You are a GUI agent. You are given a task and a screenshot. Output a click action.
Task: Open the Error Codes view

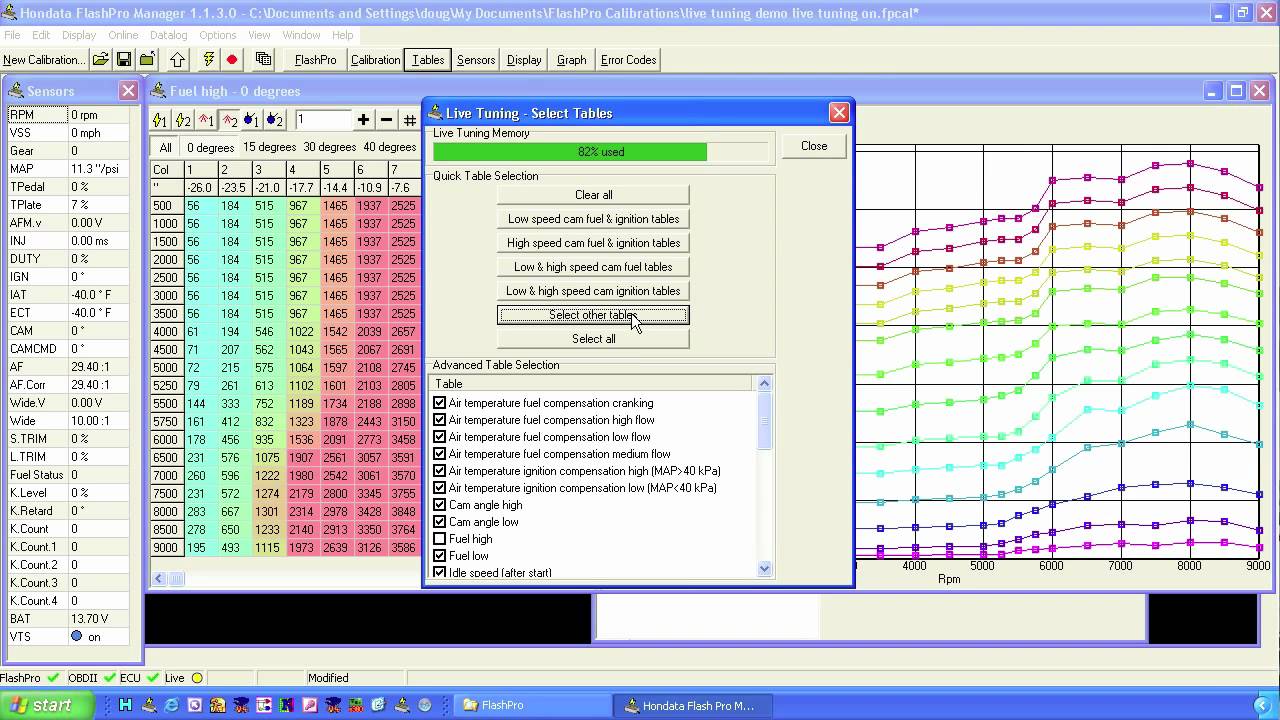tap(629, 60)
